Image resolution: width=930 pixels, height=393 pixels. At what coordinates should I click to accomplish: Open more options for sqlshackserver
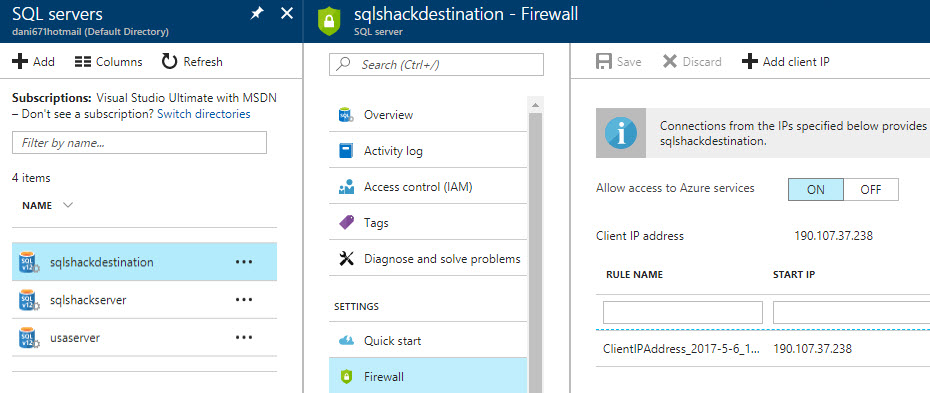[x=244, y=300]
